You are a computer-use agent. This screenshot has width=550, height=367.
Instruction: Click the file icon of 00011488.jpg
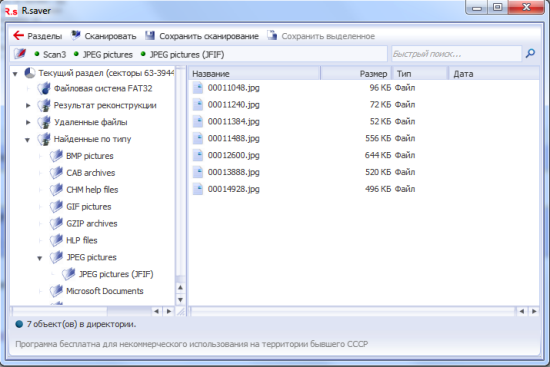point(198,138)
